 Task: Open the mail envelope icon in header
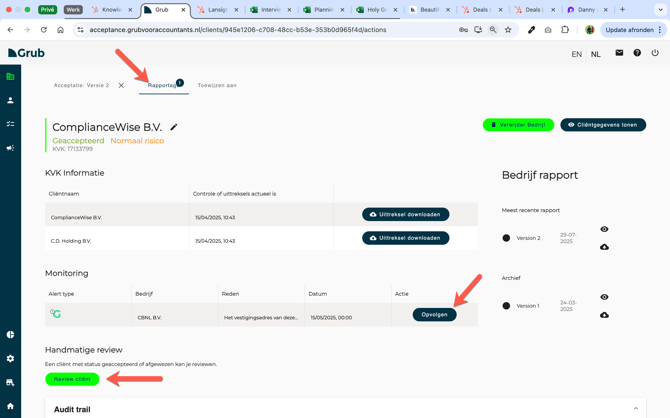[x=619, y=53]
